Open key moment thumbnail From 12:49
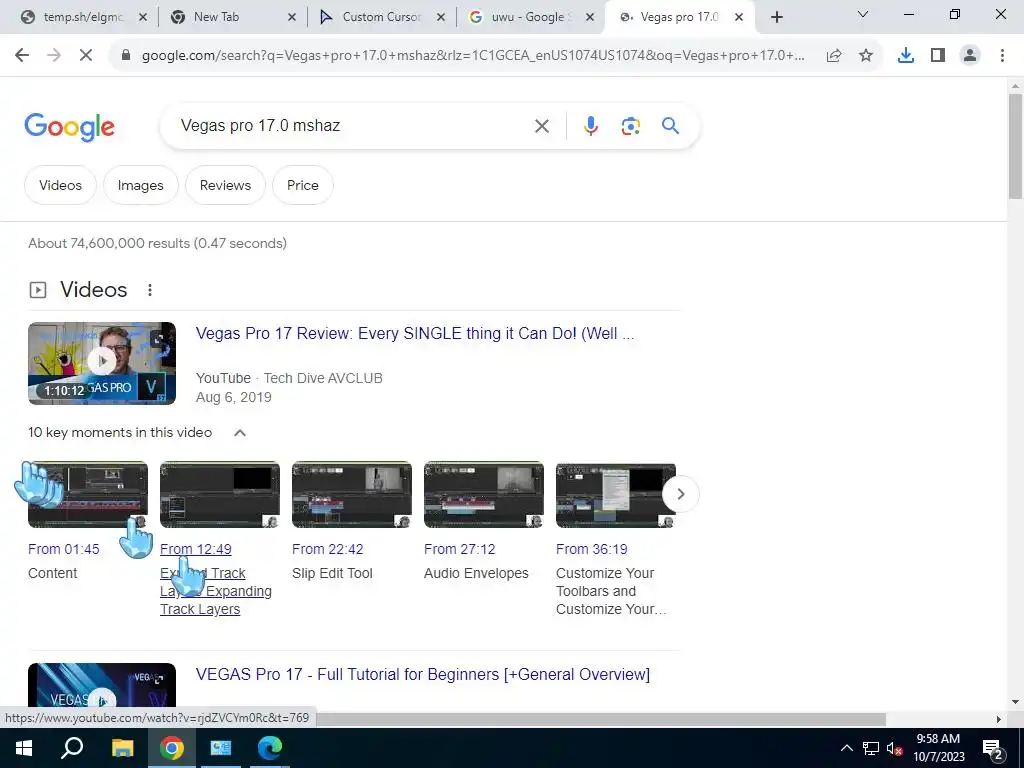1024x768 pixels. click(219, 494)
